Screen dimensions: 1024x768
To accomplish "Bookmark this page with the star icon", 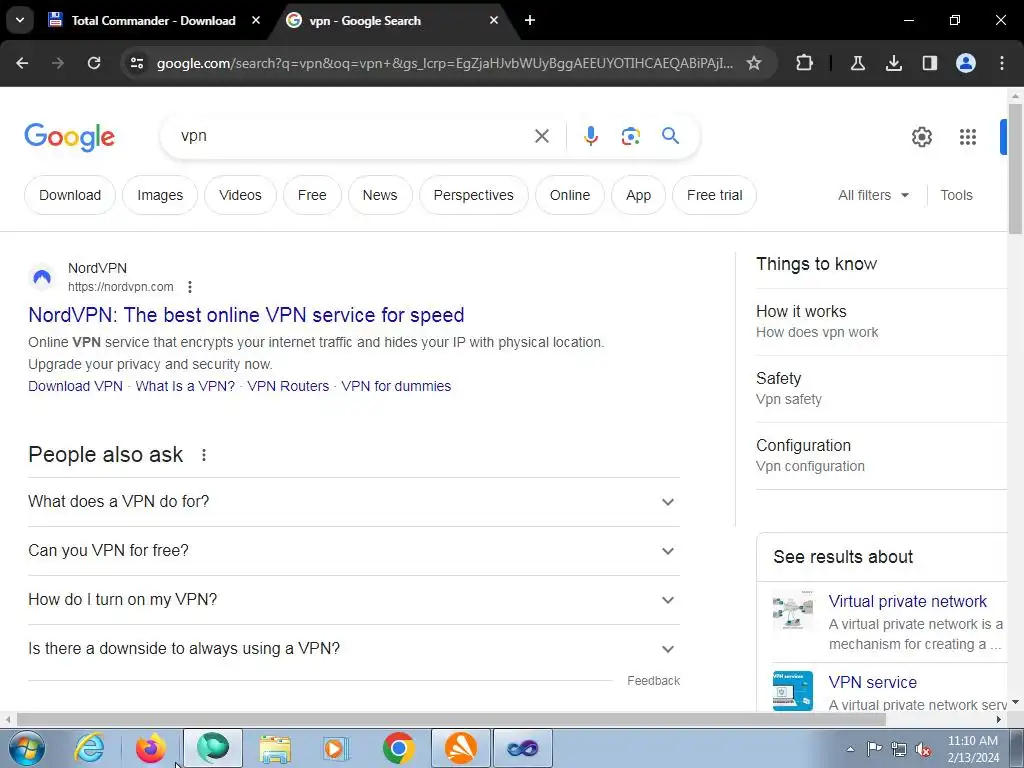I will click(754, 63).
